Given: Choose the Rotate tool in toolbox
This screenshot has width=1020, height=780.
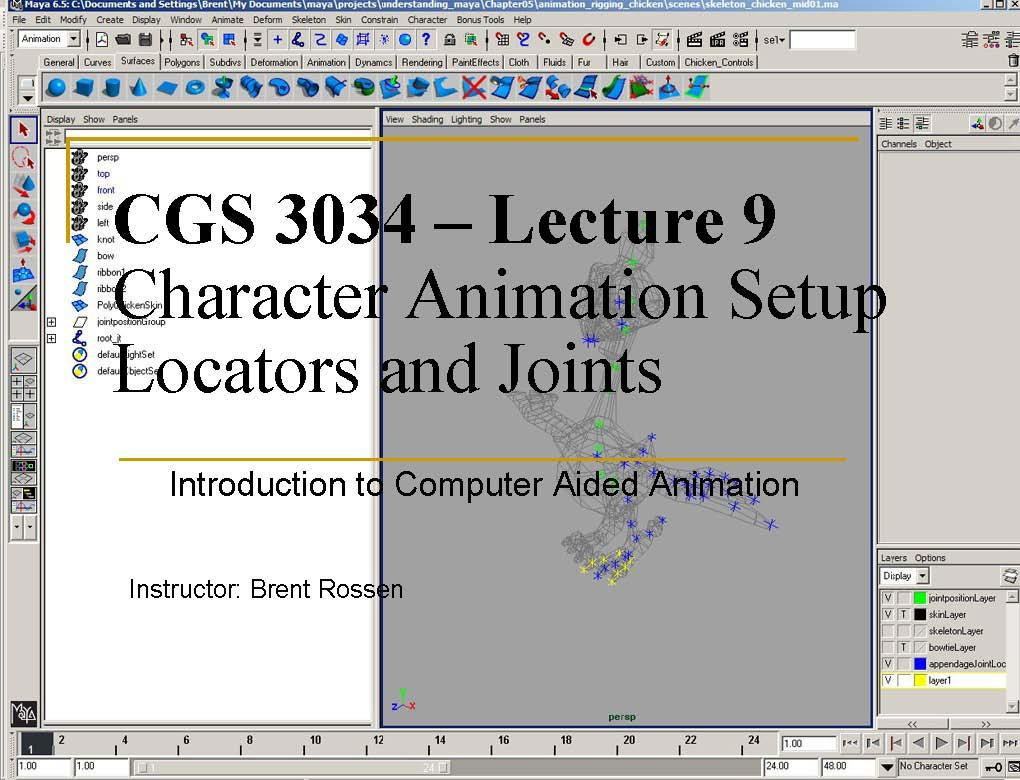Looking at the screenshot, I should click(23, 214).
